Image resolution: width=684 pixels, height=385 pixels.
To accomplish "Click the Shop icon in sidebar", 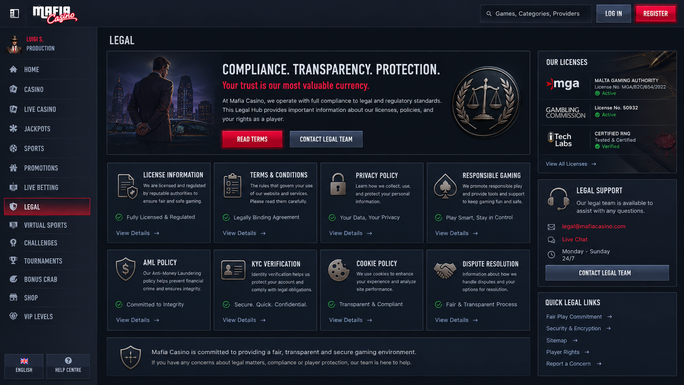I will tap(14, 297).
